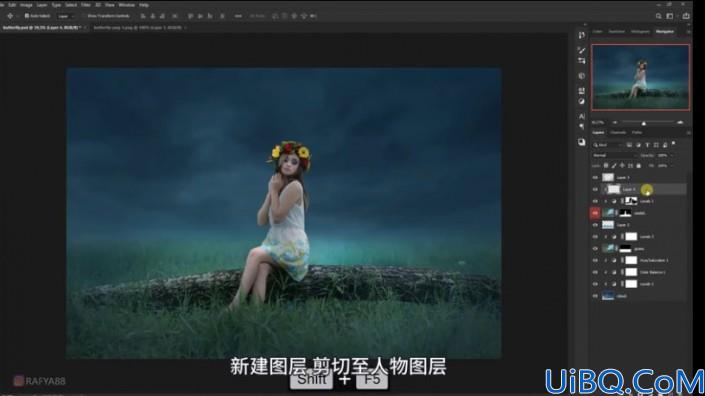Image resolution: width=705 pixels, height=396 pixels.
Task: Hide the Layer 2 eye icon
Action: pos(595,225)
